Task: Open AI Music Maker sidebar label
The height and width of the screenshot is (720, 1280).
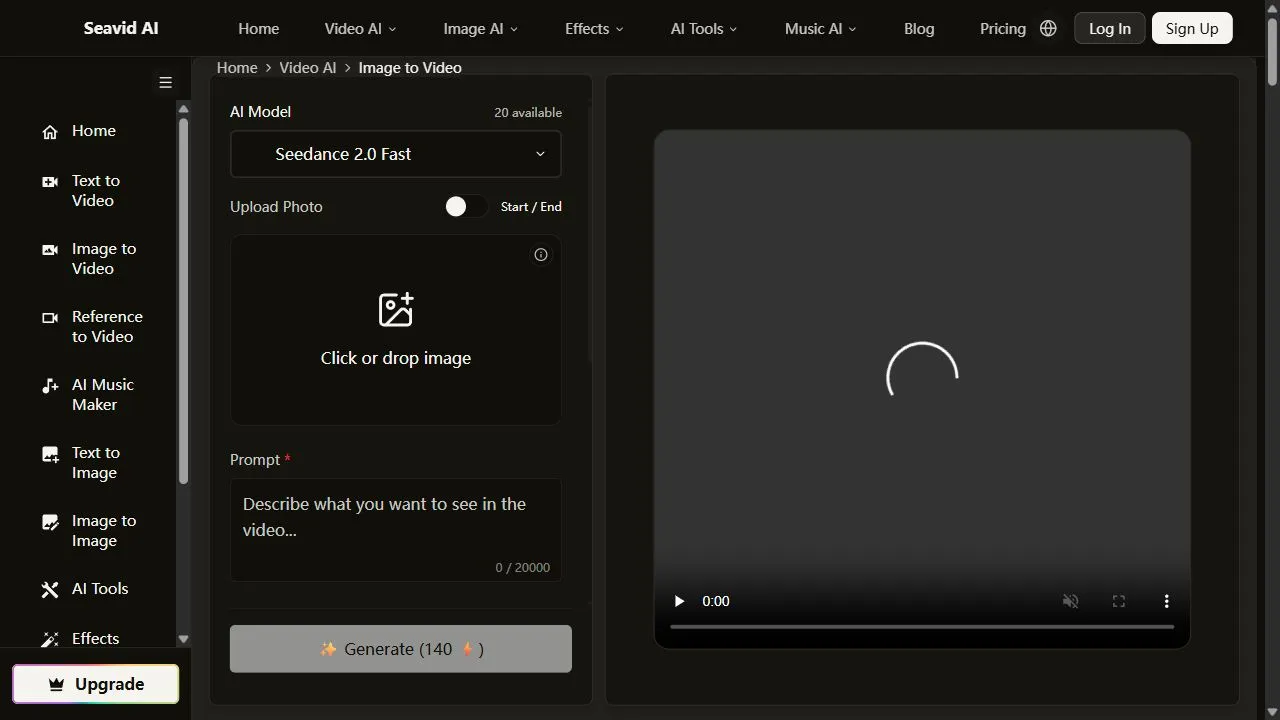Action: pyautogui.click(x=103, y=395)
